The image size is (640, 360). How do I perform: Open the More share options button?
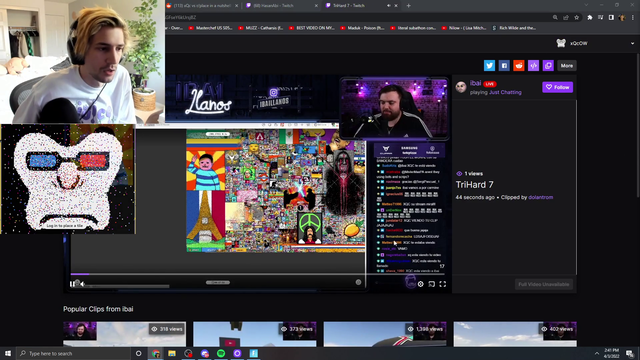[x=567, y=65]
